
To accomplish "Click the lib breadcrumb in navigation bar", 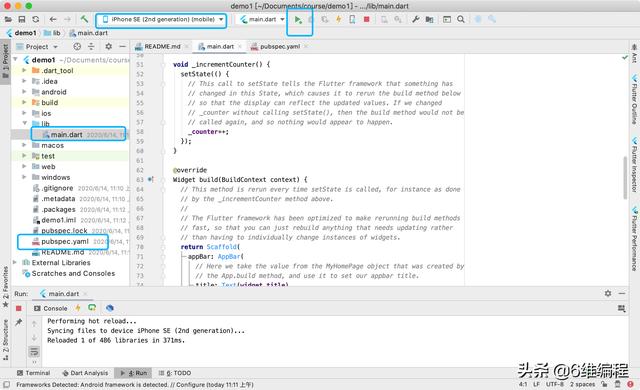I will click(52, 33).
